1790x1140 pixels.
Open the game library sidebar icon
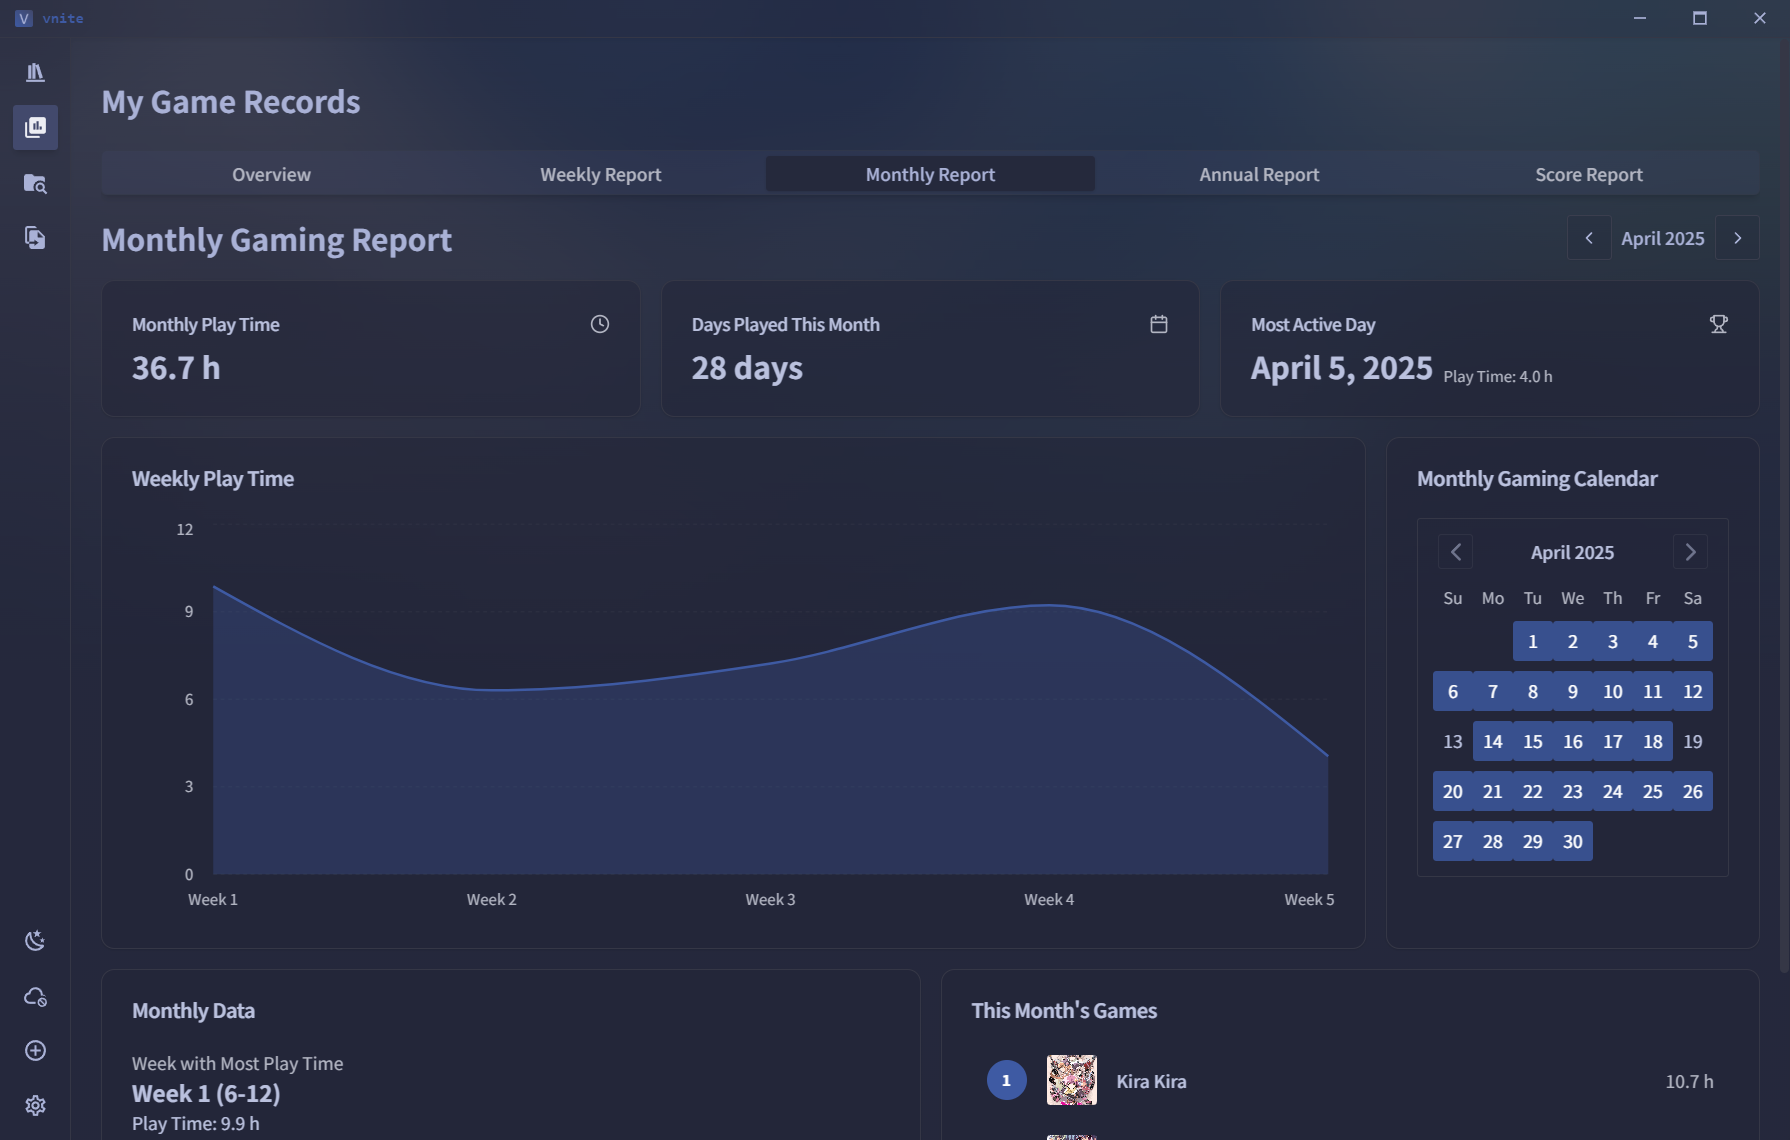[35, 72]
